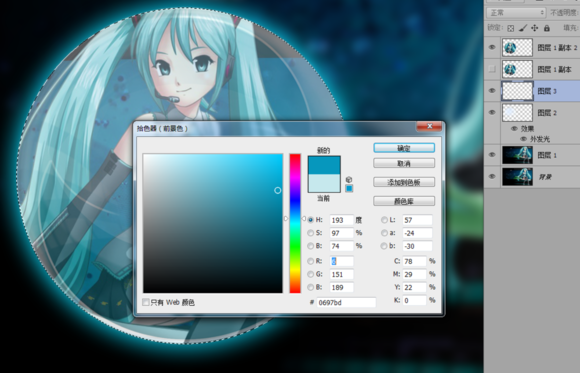
Task: Click lock all padlock icon
Action: coord(547,28)
